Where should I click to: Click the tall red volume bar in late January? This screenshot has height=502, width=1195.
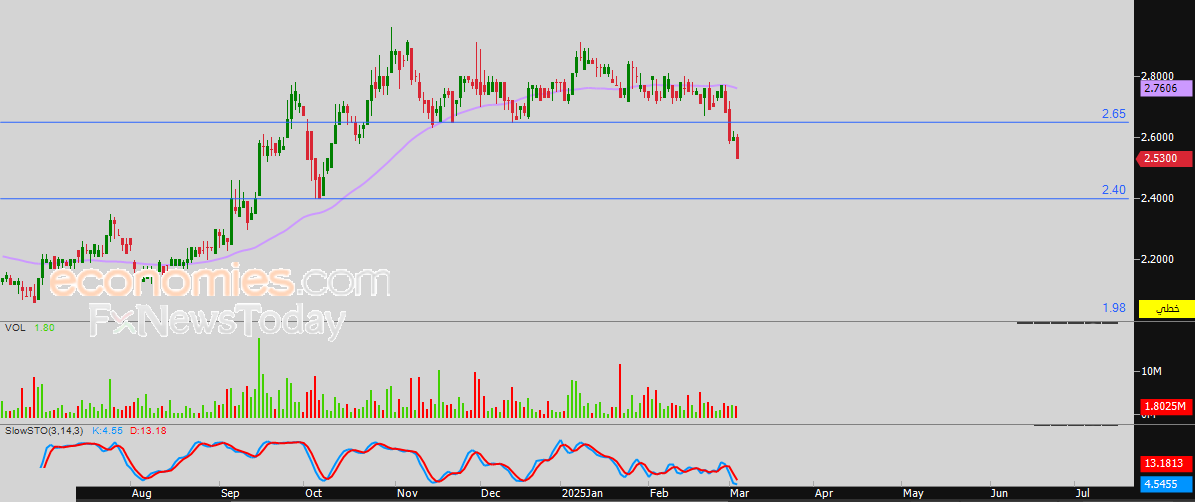coord(620,391)
